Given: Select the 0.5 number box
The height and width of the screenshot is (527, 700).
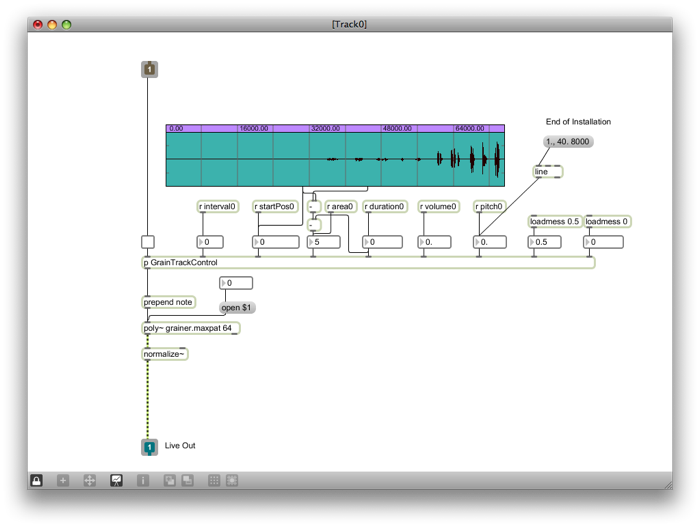Looking at the screenshot, I should [545, 242].
